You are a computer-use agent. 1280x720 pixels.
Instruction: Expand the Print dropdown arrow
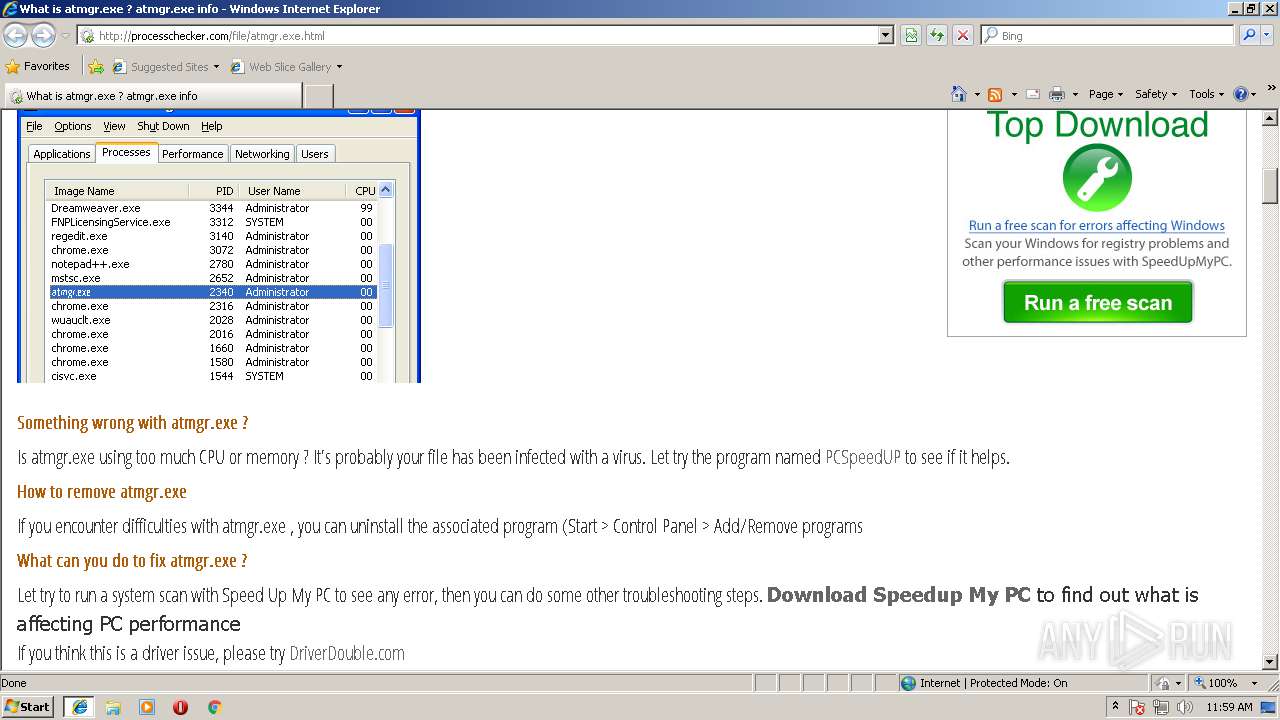(1075, 94)
